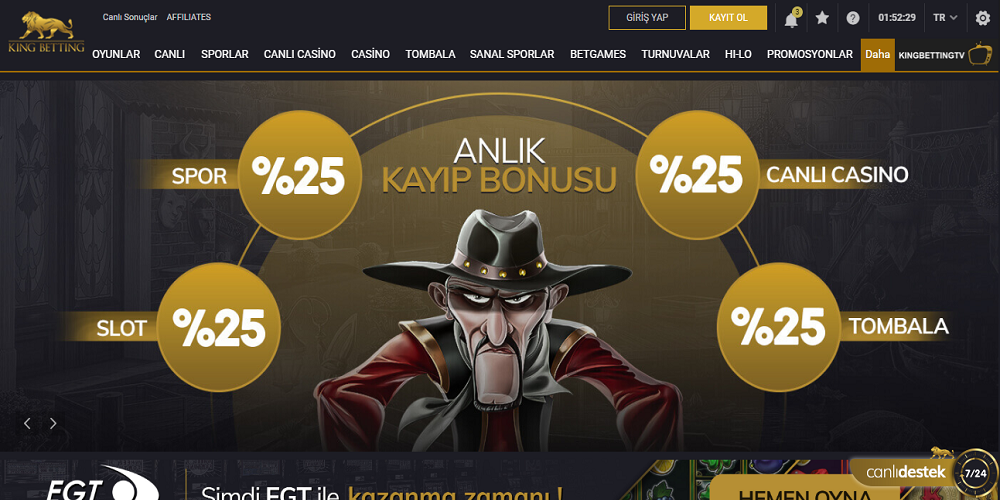Open the notifications bell icon
This screenshot has width=1000, height=500.
click(x=791, y=18)
